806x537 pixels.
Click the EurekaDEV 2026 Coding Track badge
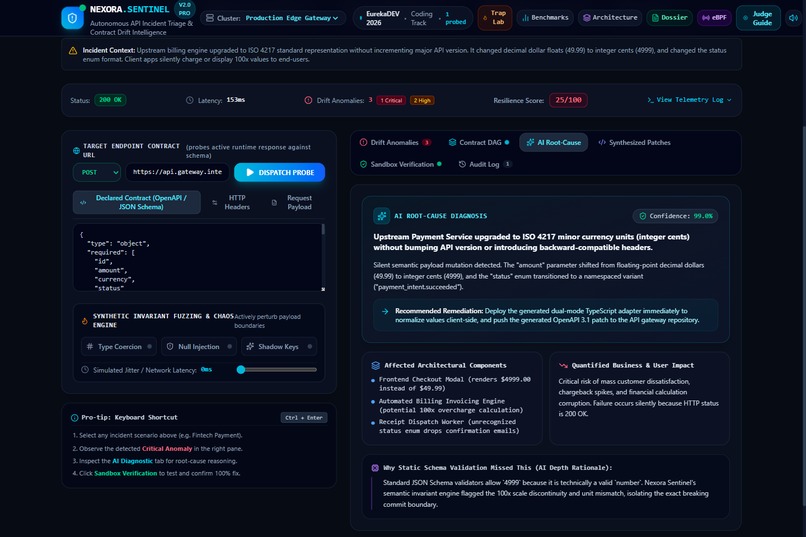pos(414,18)
